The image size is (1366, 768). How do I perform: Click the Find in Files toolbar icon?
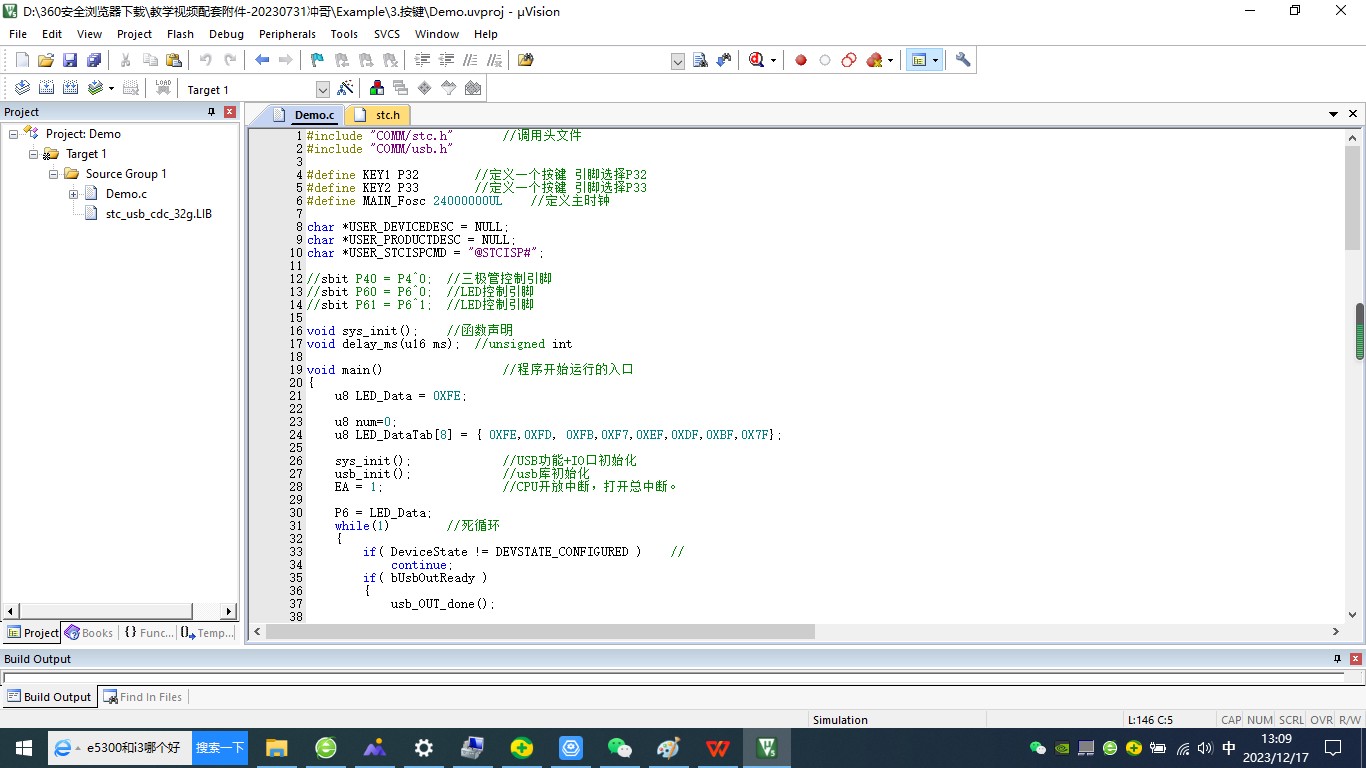pos(700,60)
